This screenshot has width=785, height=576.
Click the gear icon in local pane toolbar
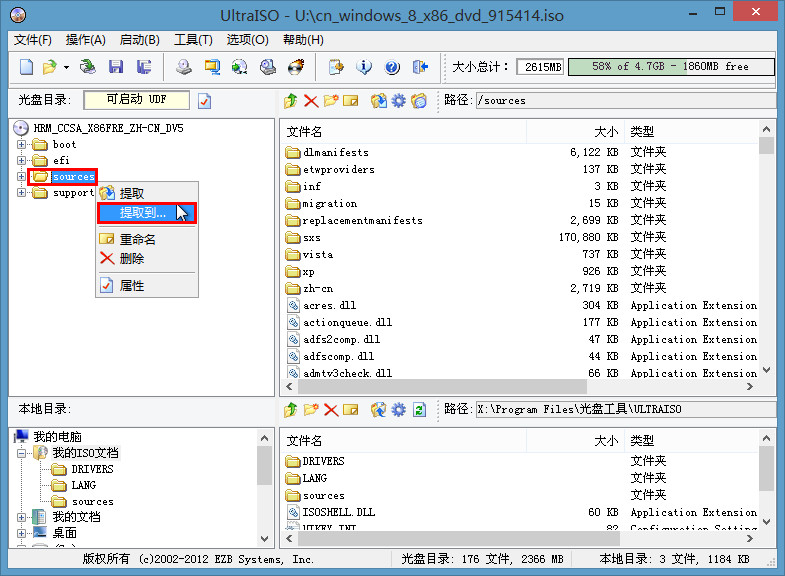[x=399, y=410]
